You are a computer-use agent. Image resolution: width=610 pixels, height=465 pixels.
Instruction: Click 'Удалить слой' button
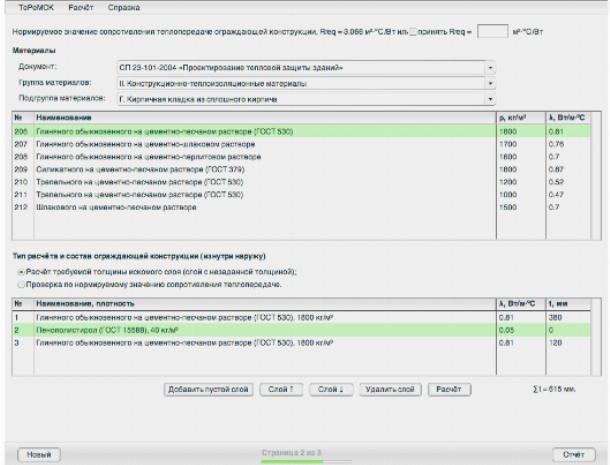click(389, 388)
